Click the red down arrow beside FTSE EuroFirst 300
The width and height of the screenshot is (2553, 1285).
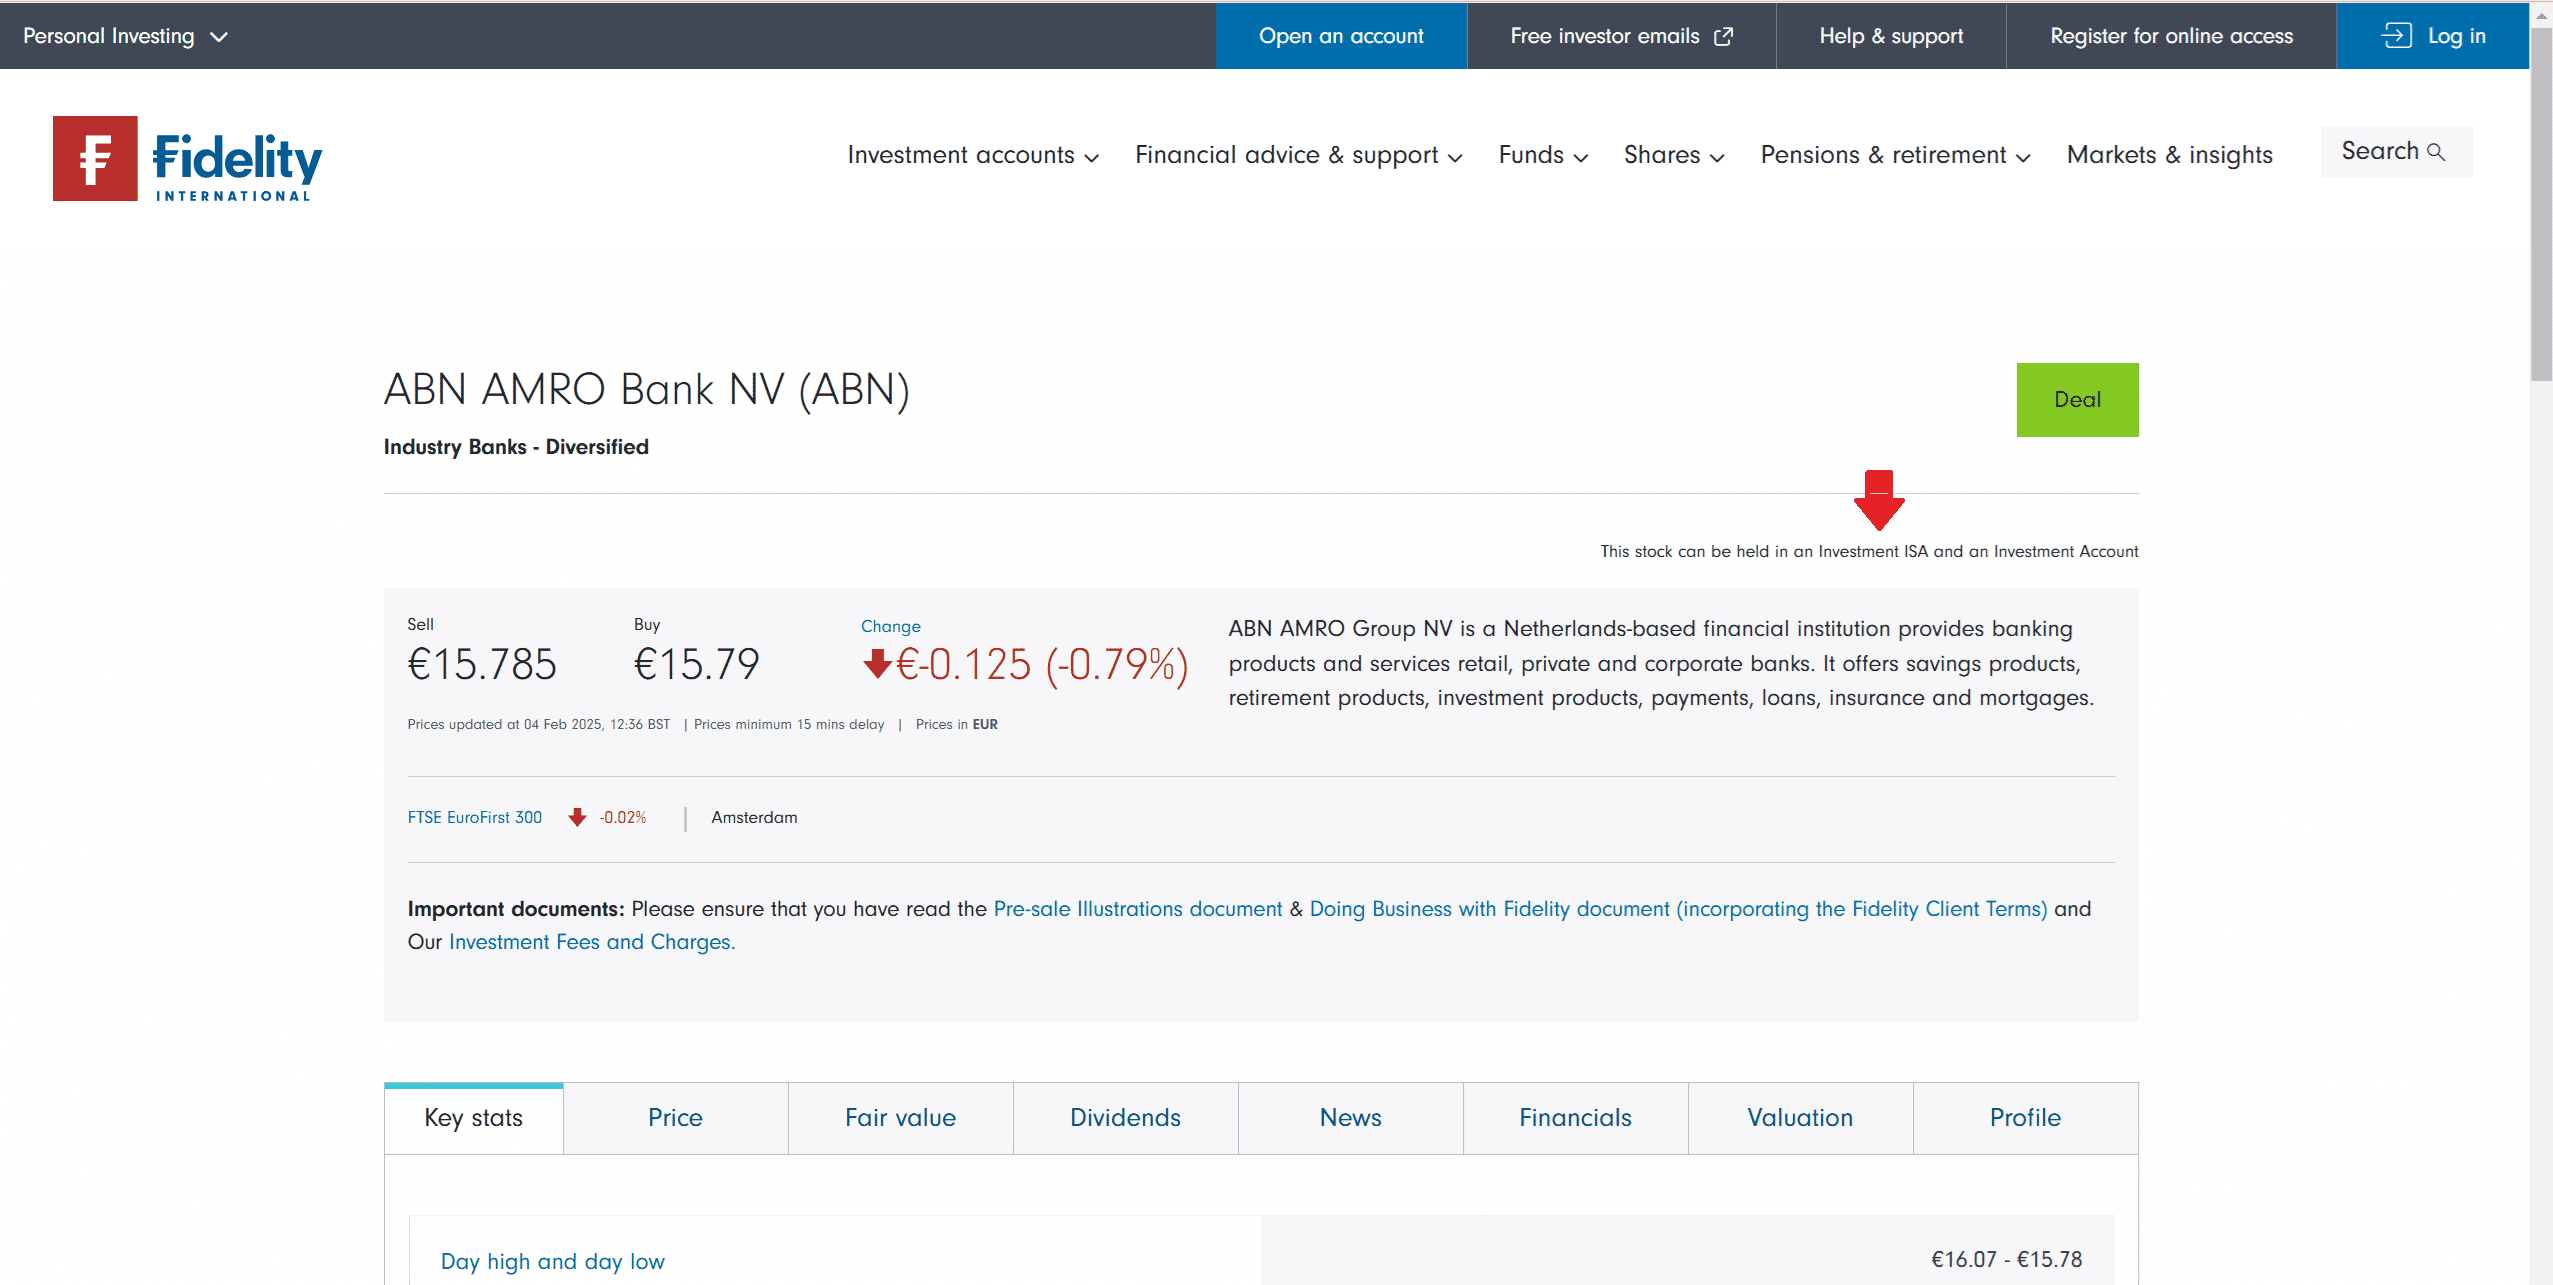click(x=577, y=817)
